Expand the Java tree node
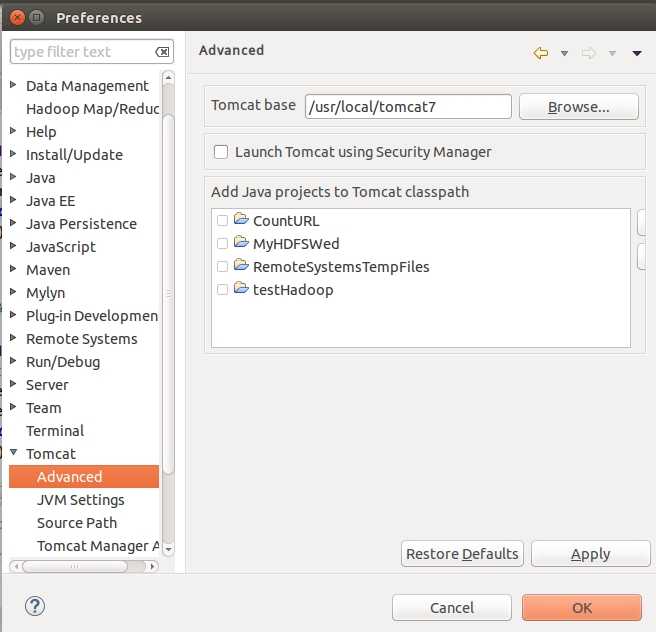 point(13,177)
